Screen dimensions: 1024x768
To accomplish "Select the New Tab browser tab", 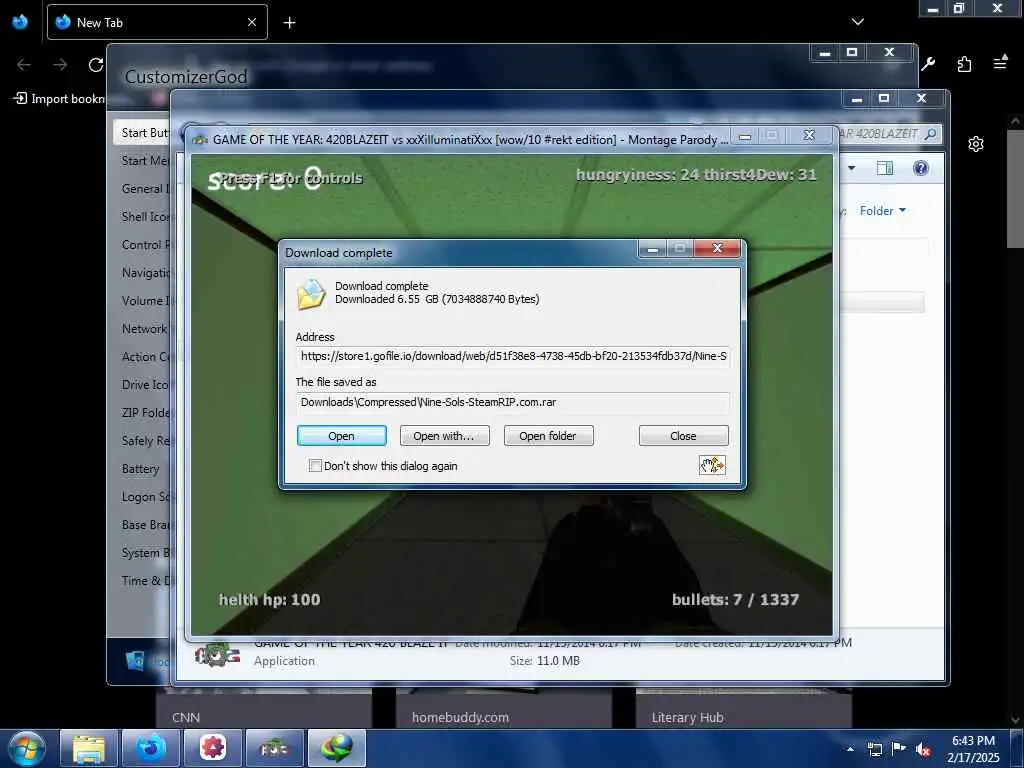I will pos(157,22).
